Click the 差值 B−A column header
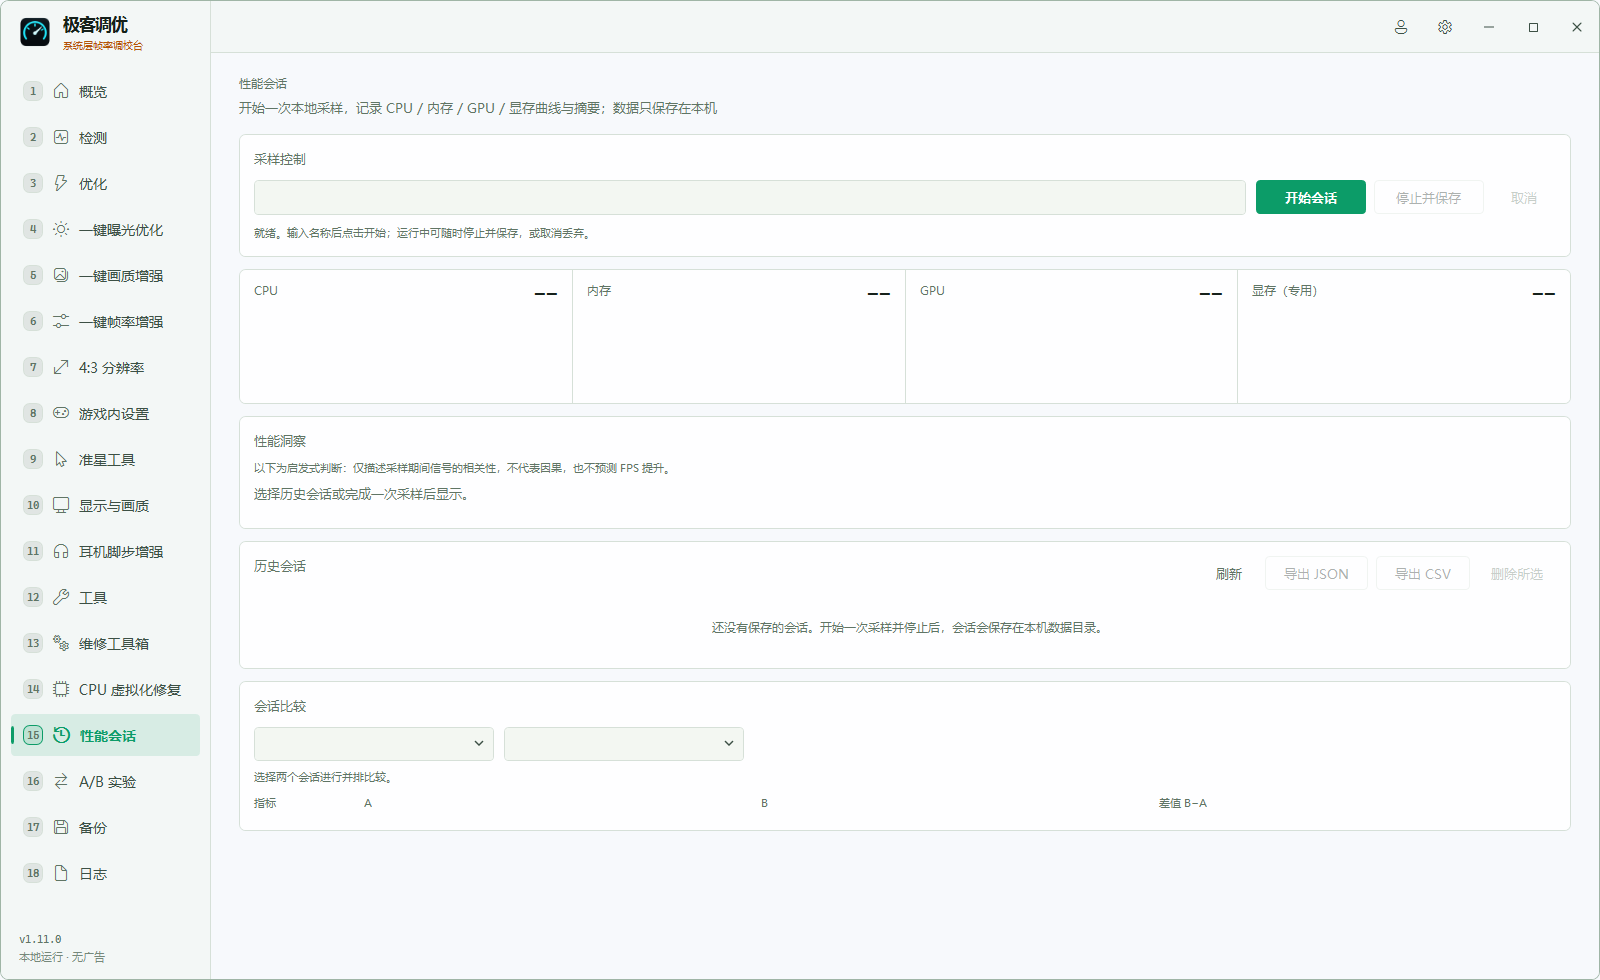 1183,803
